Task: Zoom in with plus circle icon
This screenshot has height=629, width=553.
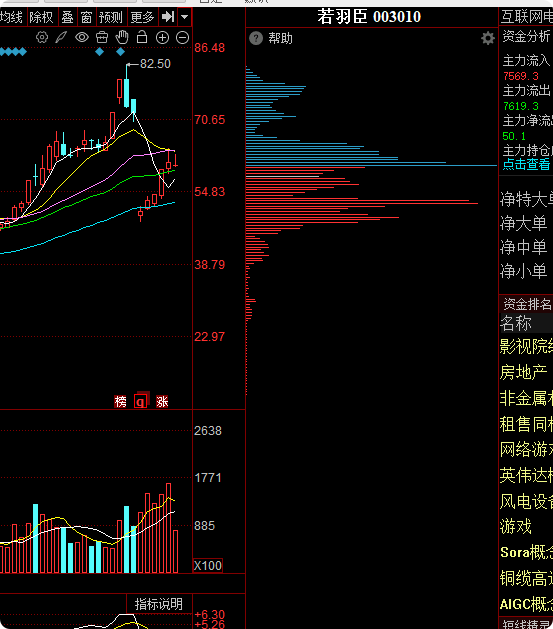Action: 162,38
